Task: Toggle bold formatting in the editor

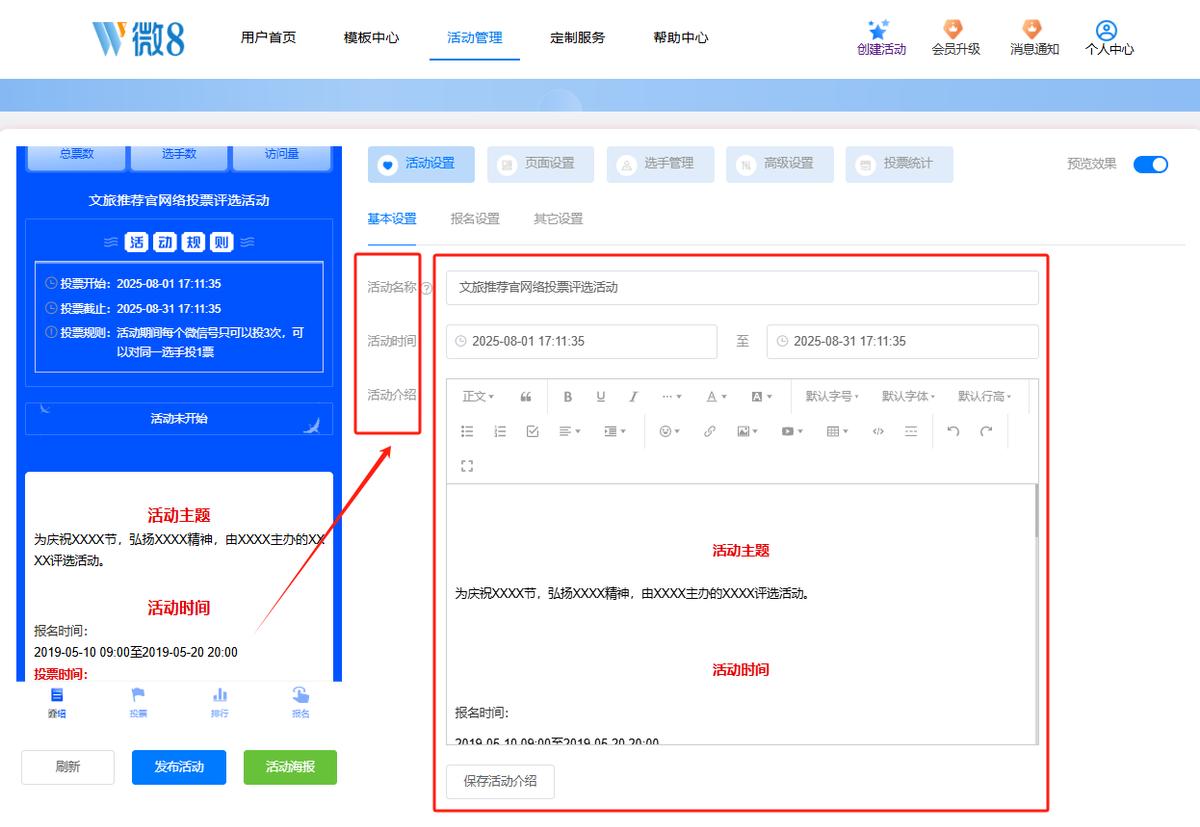Action: click(568, 397)
